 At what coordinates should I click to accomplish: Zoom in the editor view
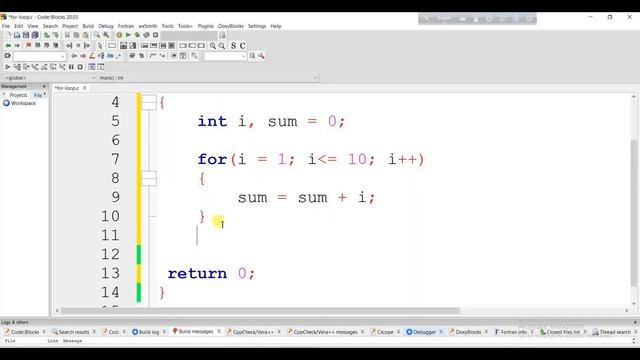click(213, 46)
